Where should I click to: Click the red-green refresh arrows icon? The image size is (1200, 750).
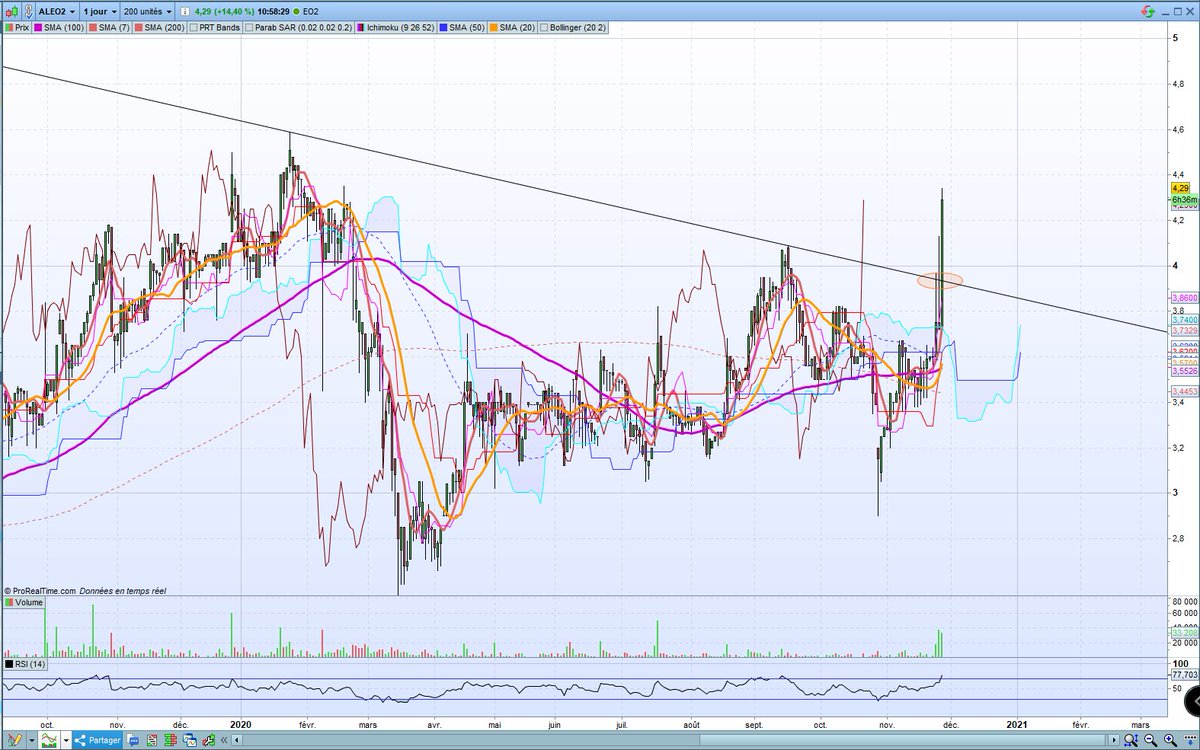pos(1147,11)
